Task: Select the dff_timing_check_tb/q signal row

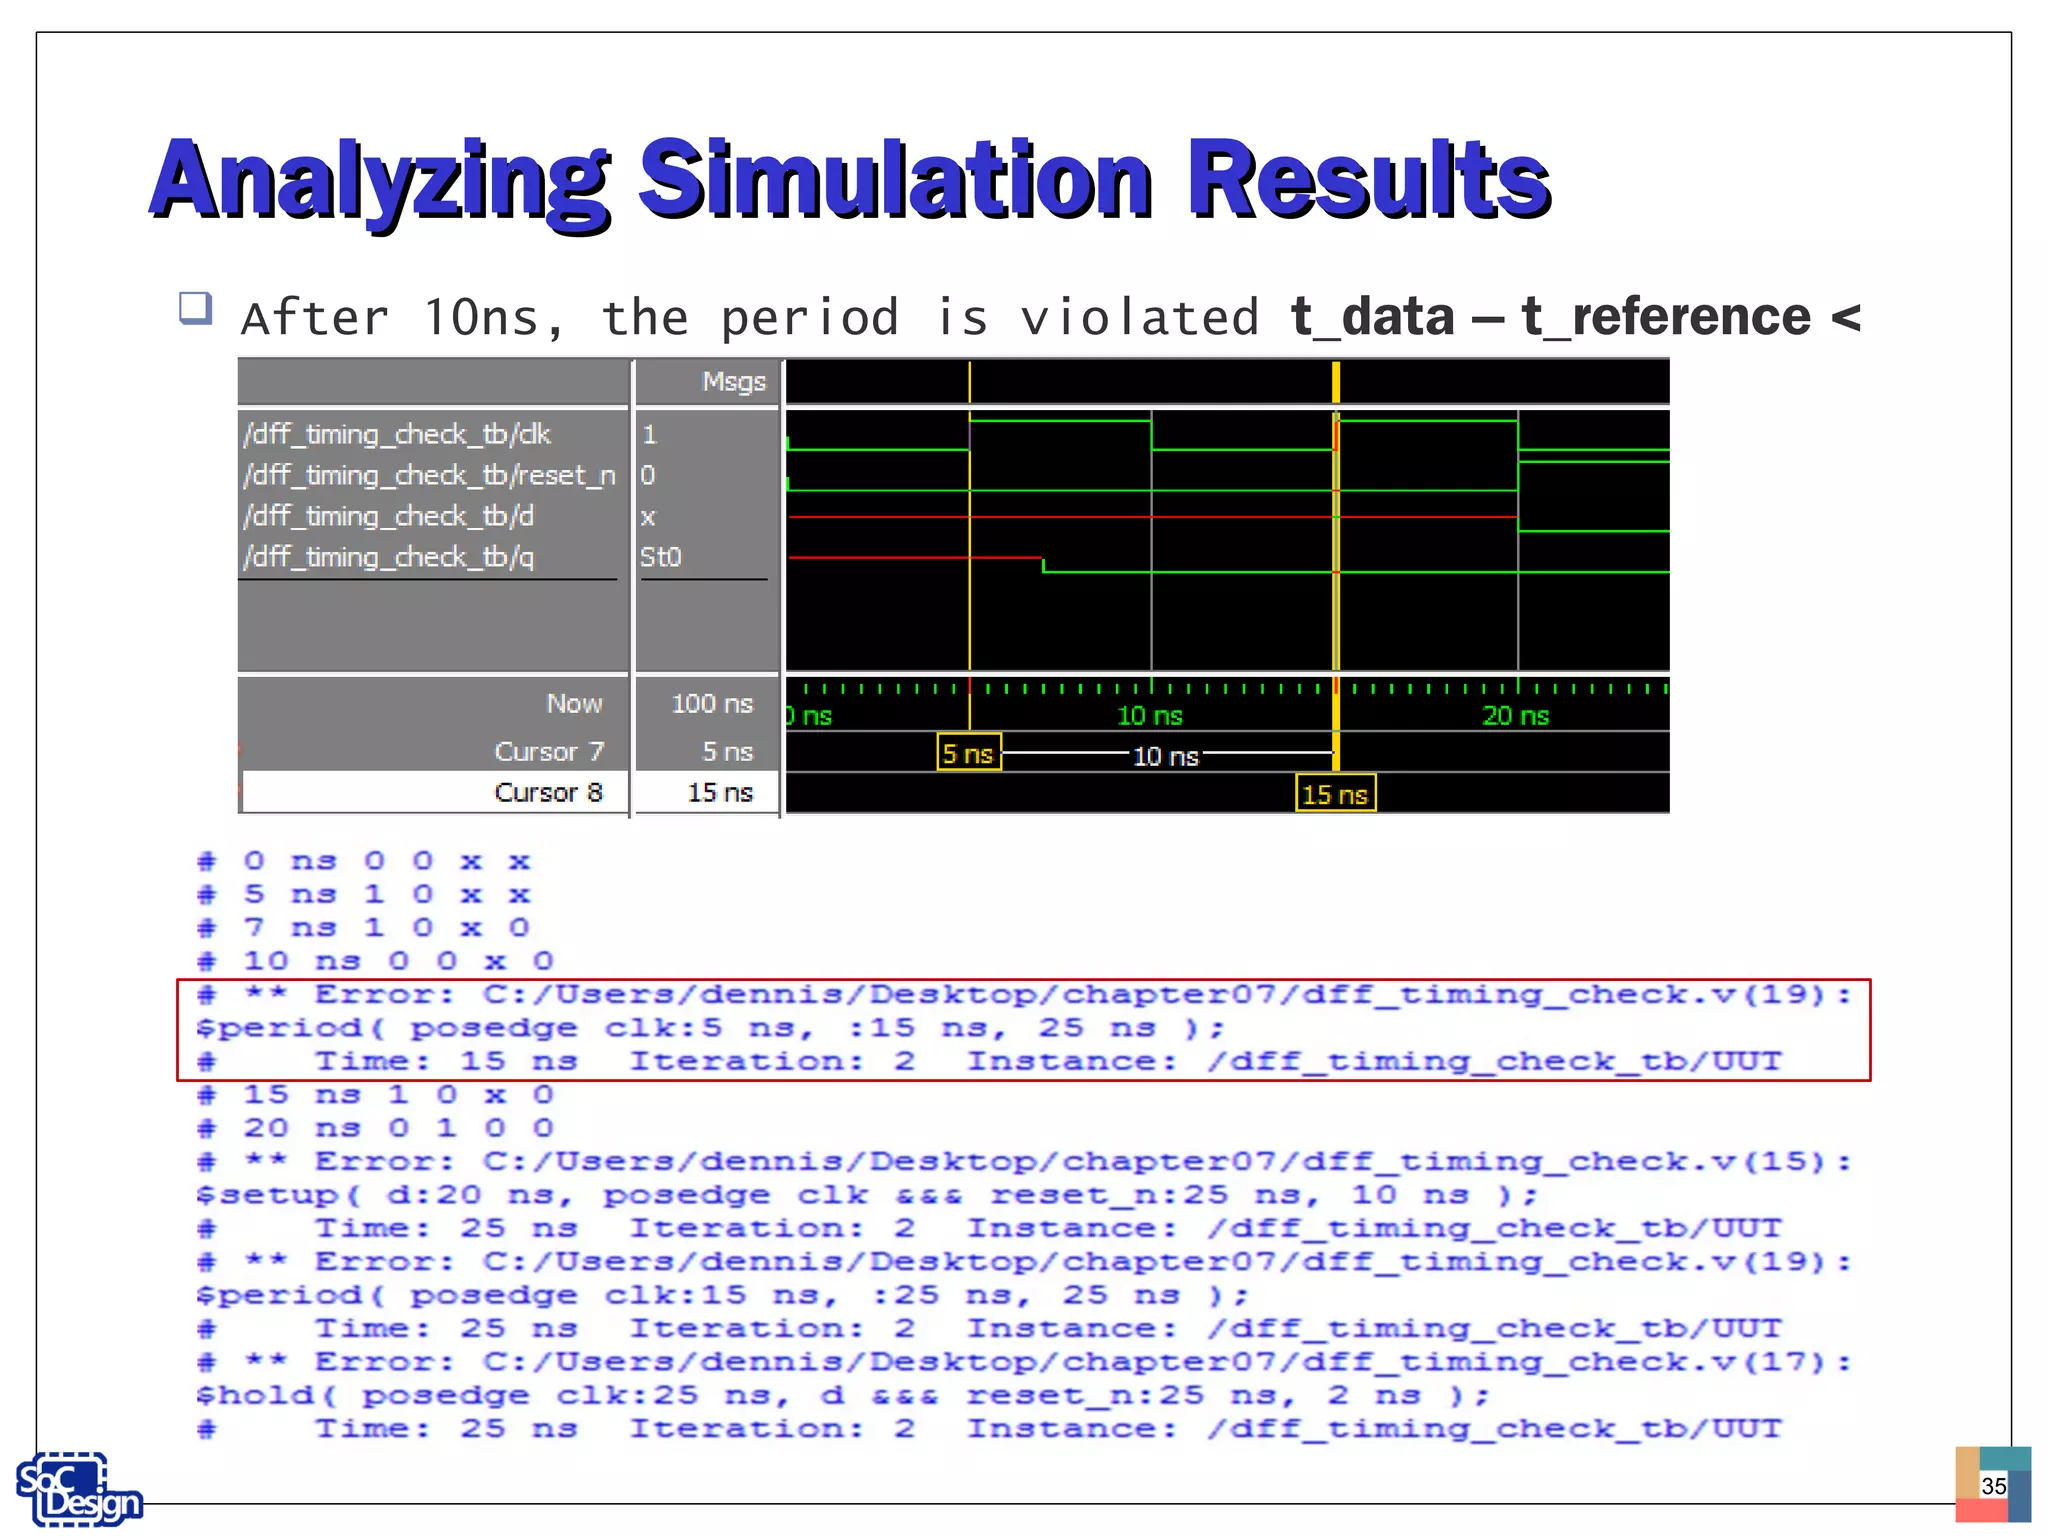Action: coord(389,557)
